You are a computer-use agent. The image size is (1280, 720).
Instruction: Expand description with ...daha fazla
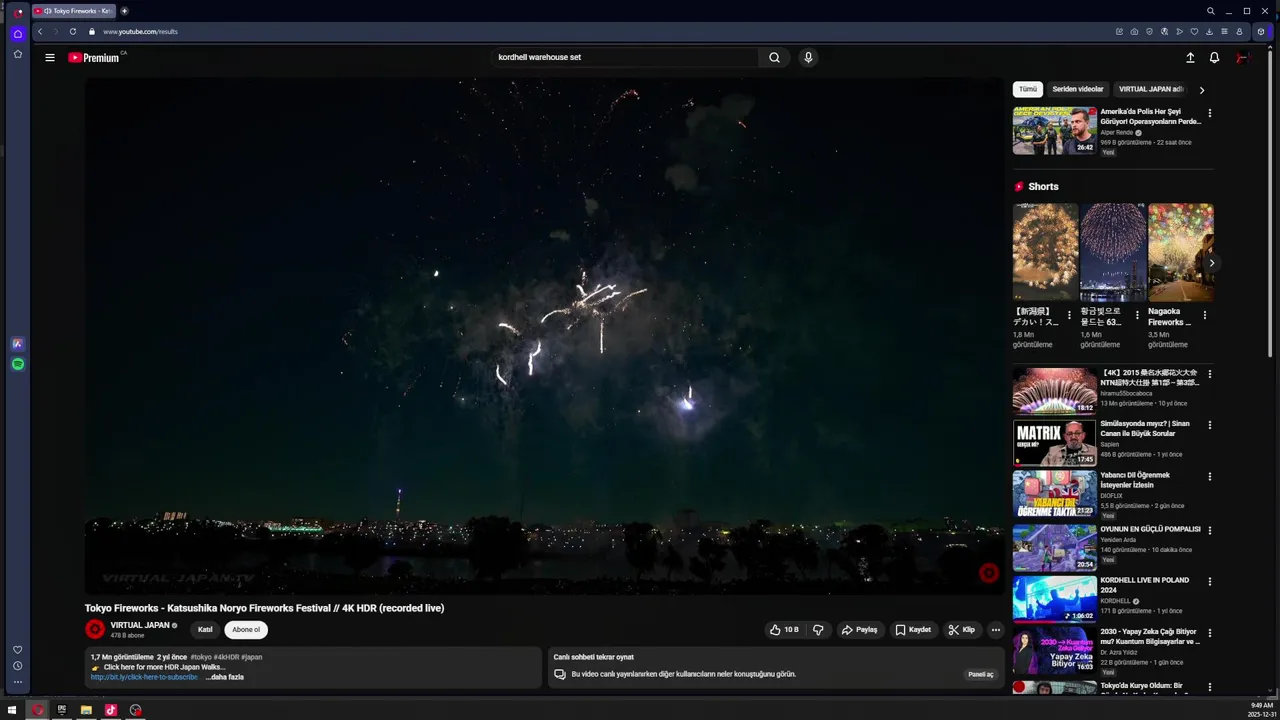pos(225,677)
